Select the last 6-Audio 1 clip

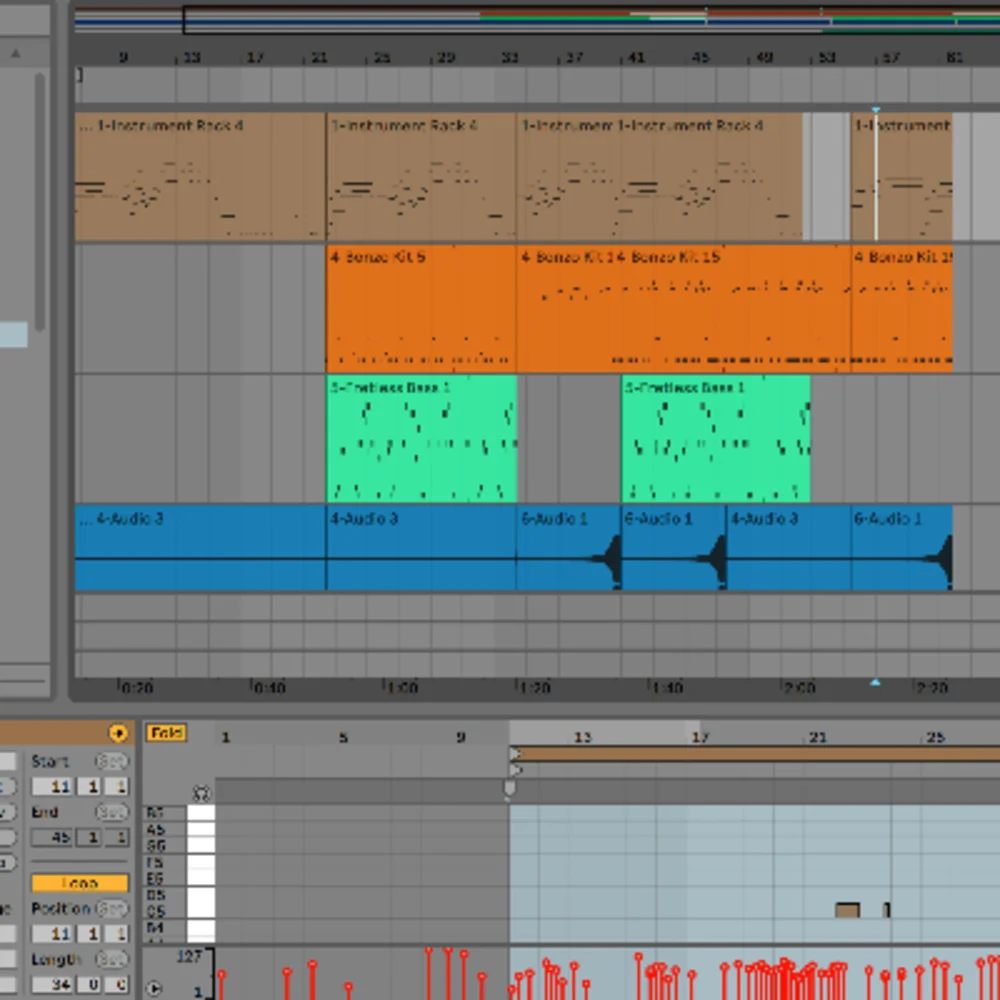click(x=902, y=548)
